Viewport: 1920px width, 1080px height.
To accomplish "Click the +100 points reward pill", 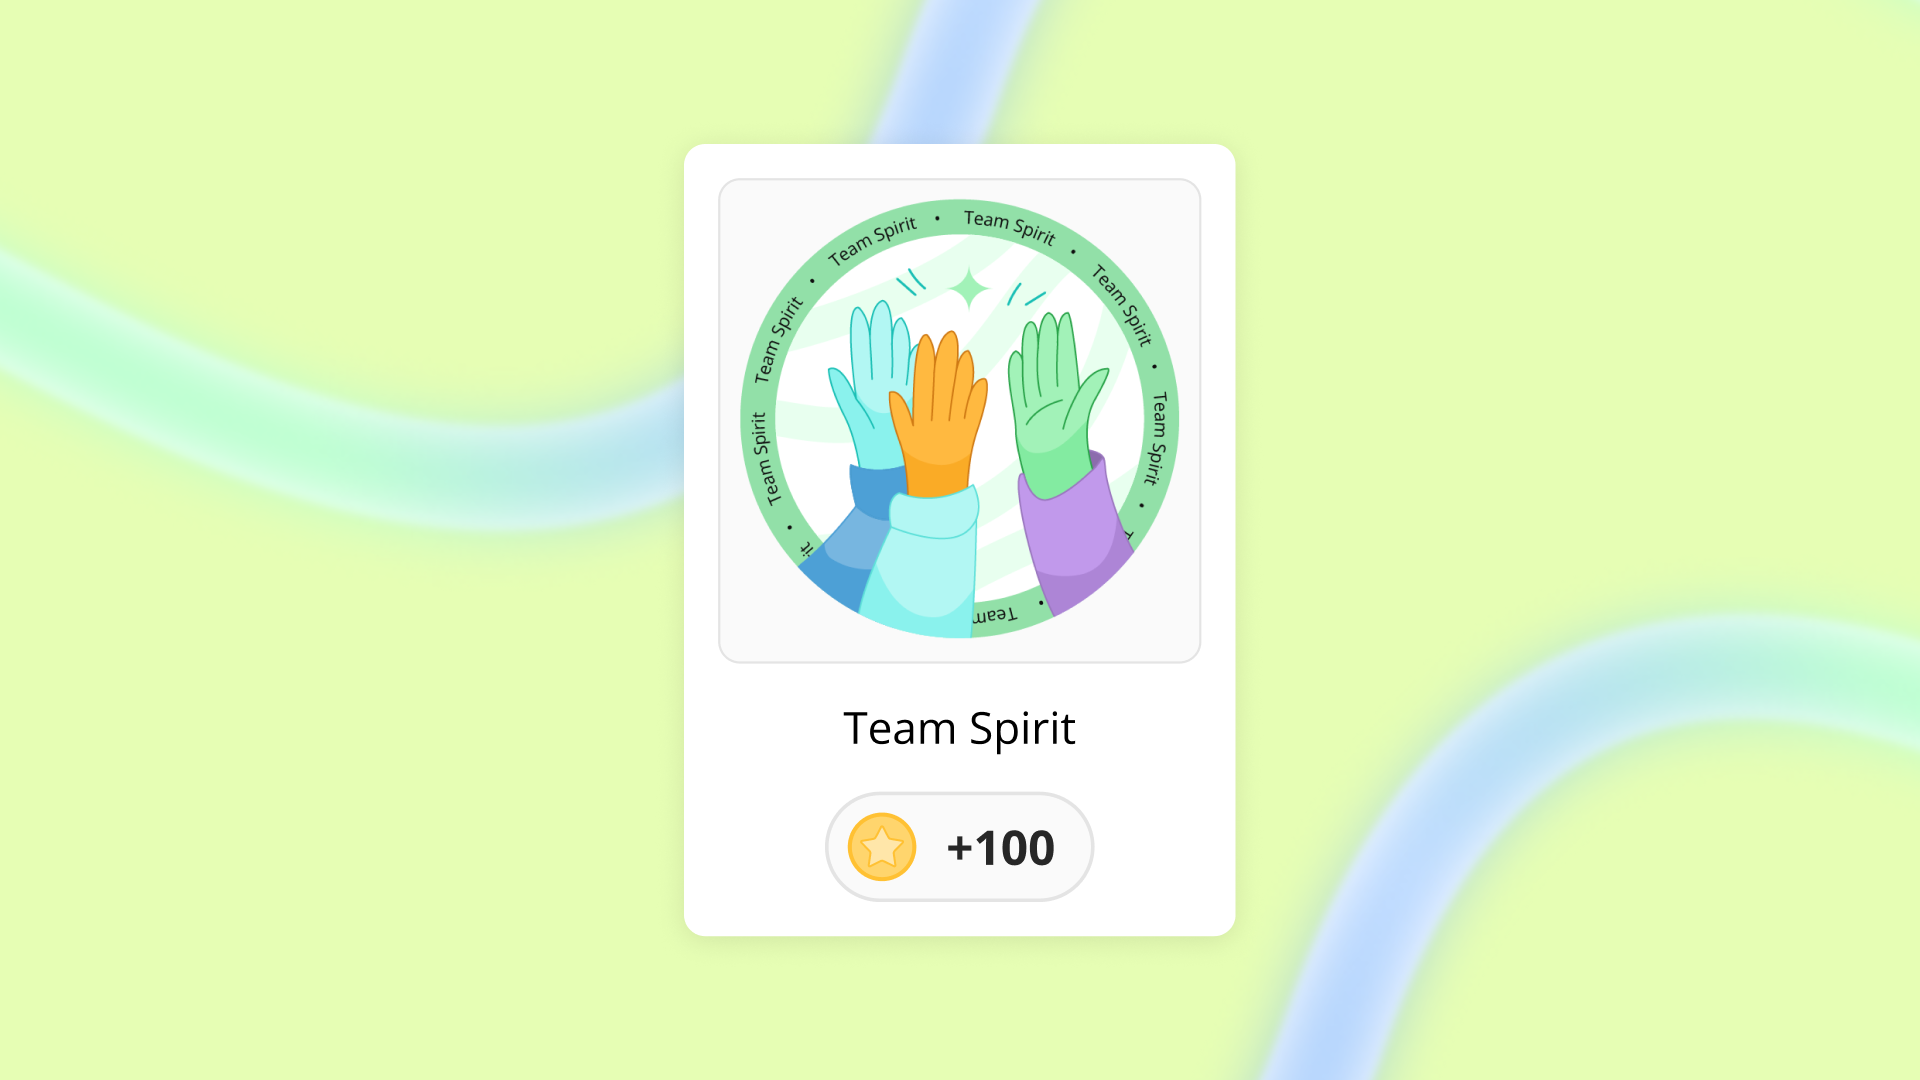I will point(959,847).
